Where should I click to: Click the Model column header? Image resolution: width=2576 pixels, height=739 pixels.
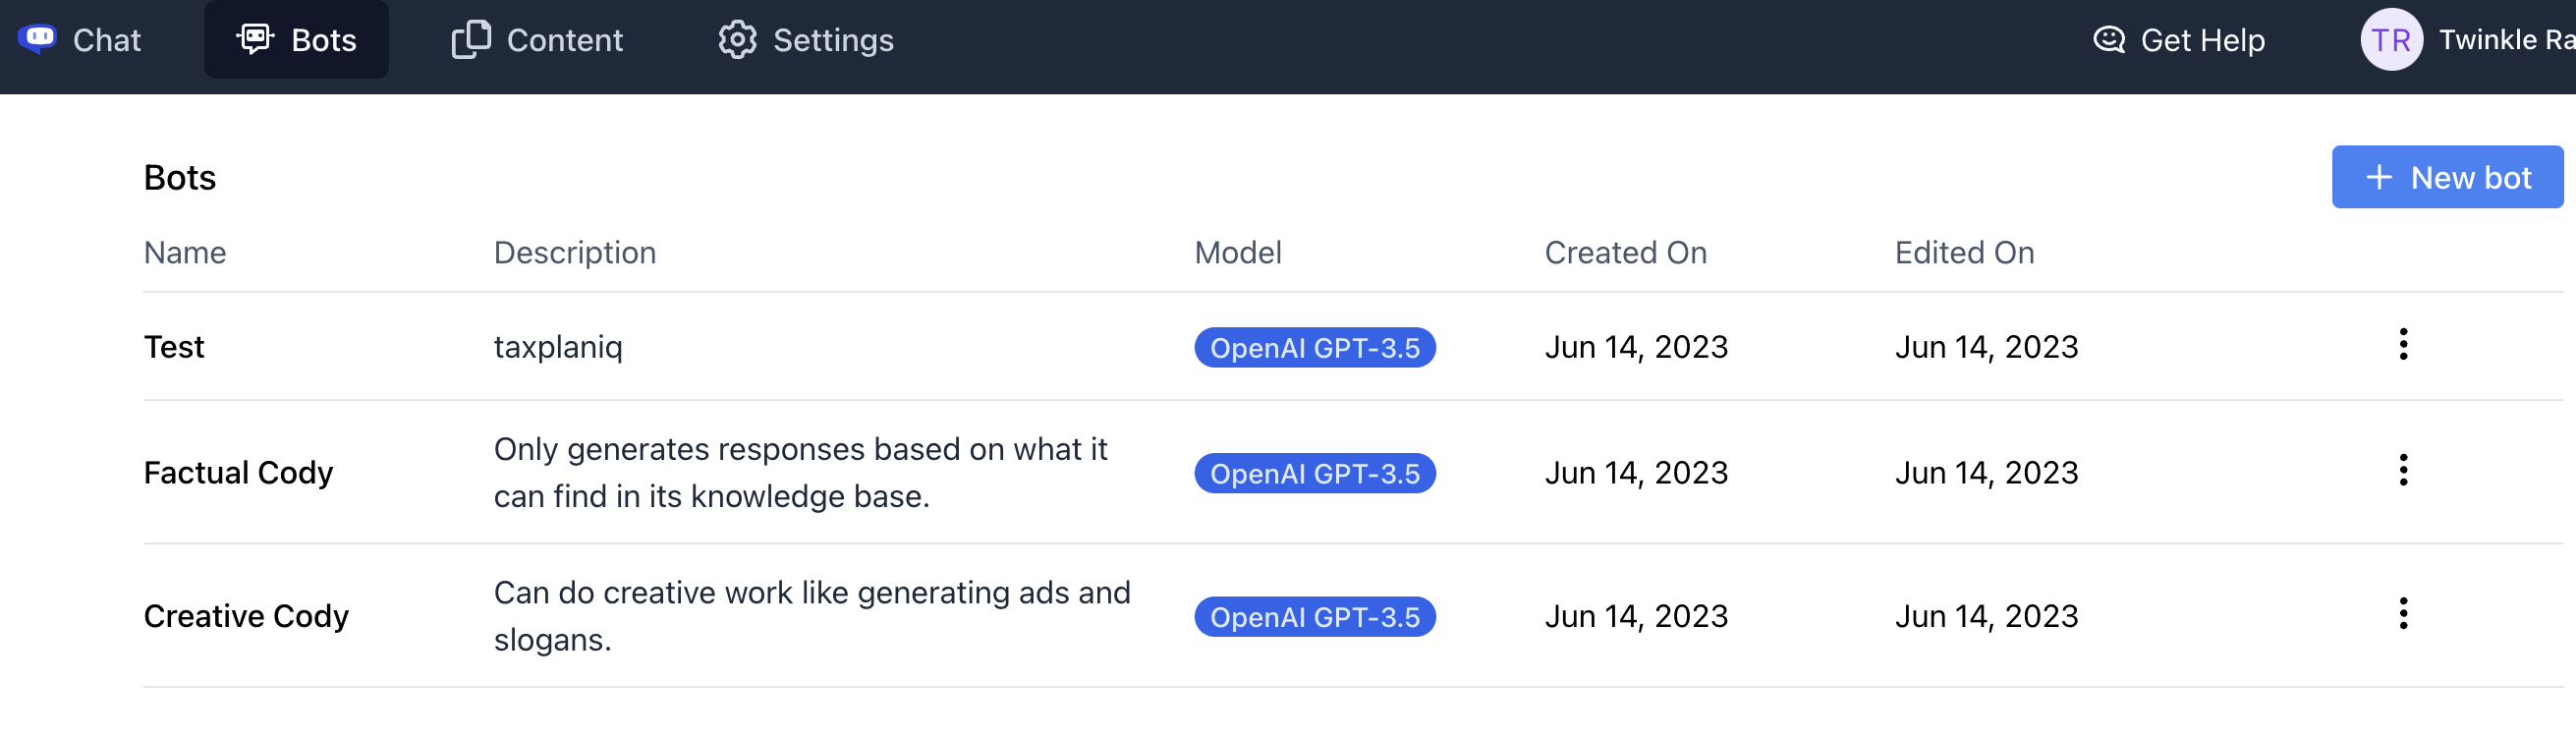1238,252
